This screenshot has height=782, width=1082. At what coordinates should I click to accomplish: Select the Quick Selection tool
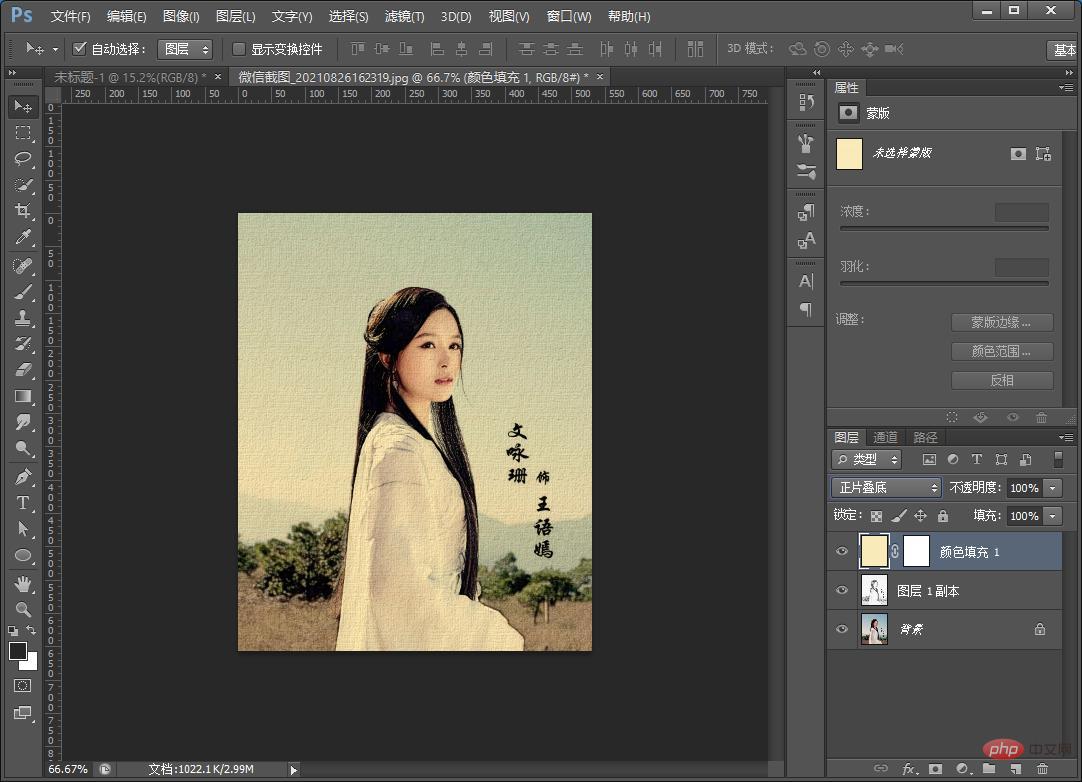[x=23, y=185]
